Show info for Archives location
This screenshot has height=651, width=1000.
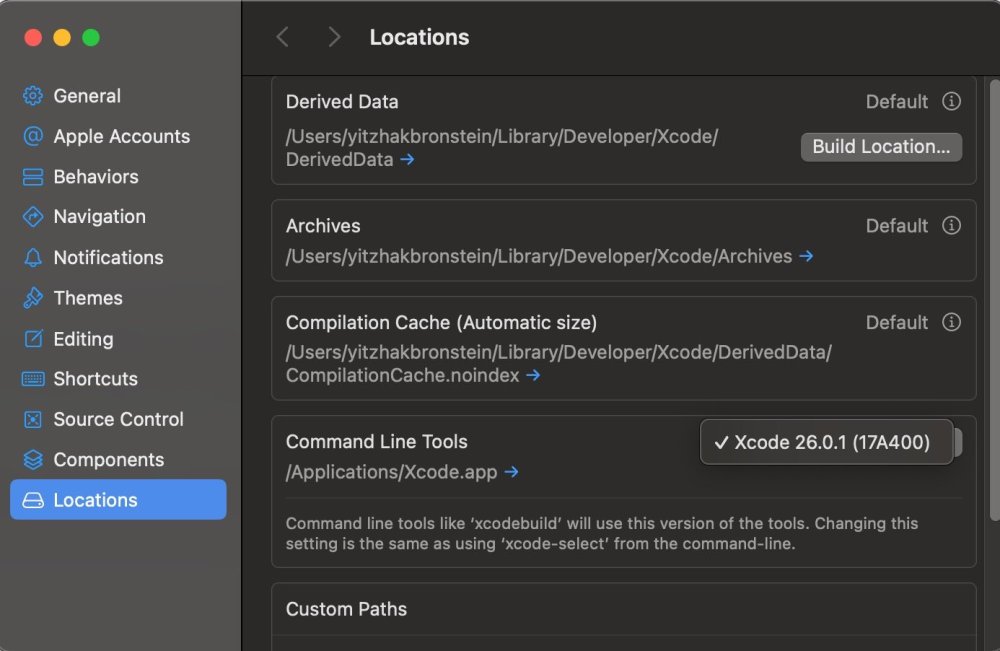click(951, 226)
